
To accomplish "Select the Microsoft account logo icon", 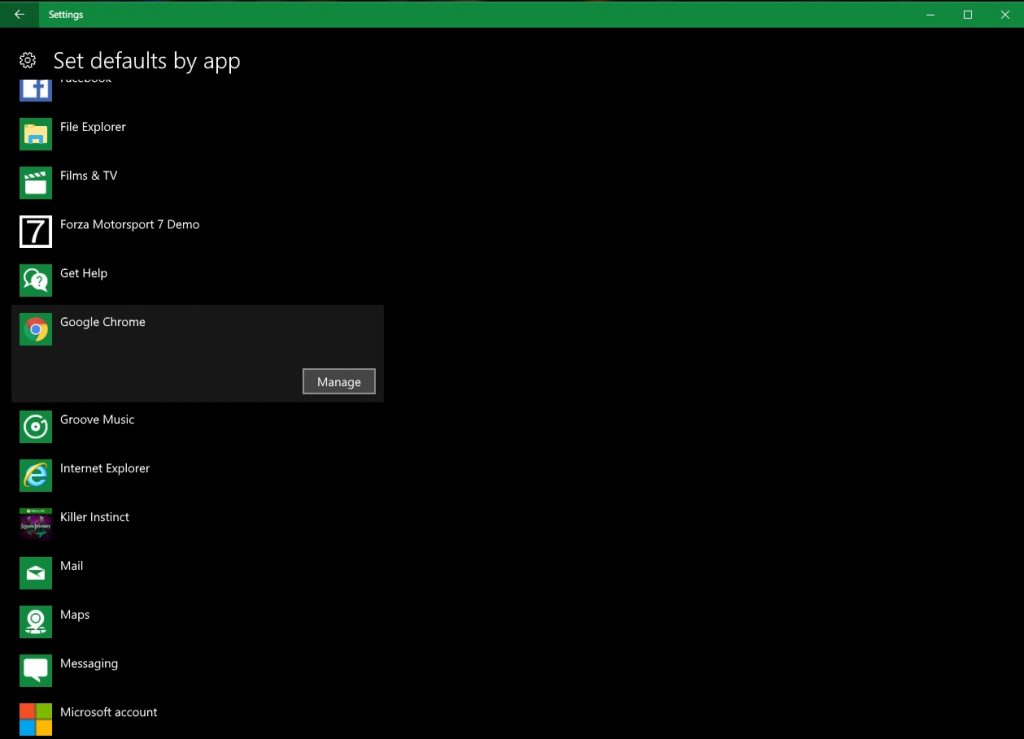I will pyautogui.click(x=35, y=719).
